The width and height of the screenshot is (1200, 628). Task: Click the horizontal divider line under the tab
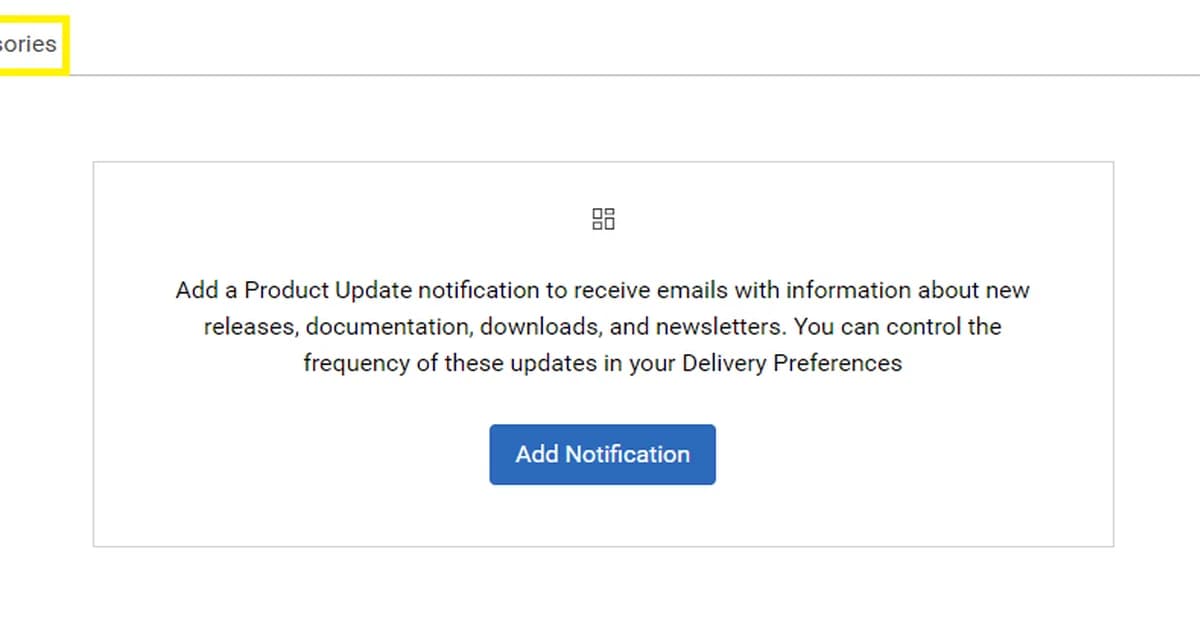click(x=600, y=75)
